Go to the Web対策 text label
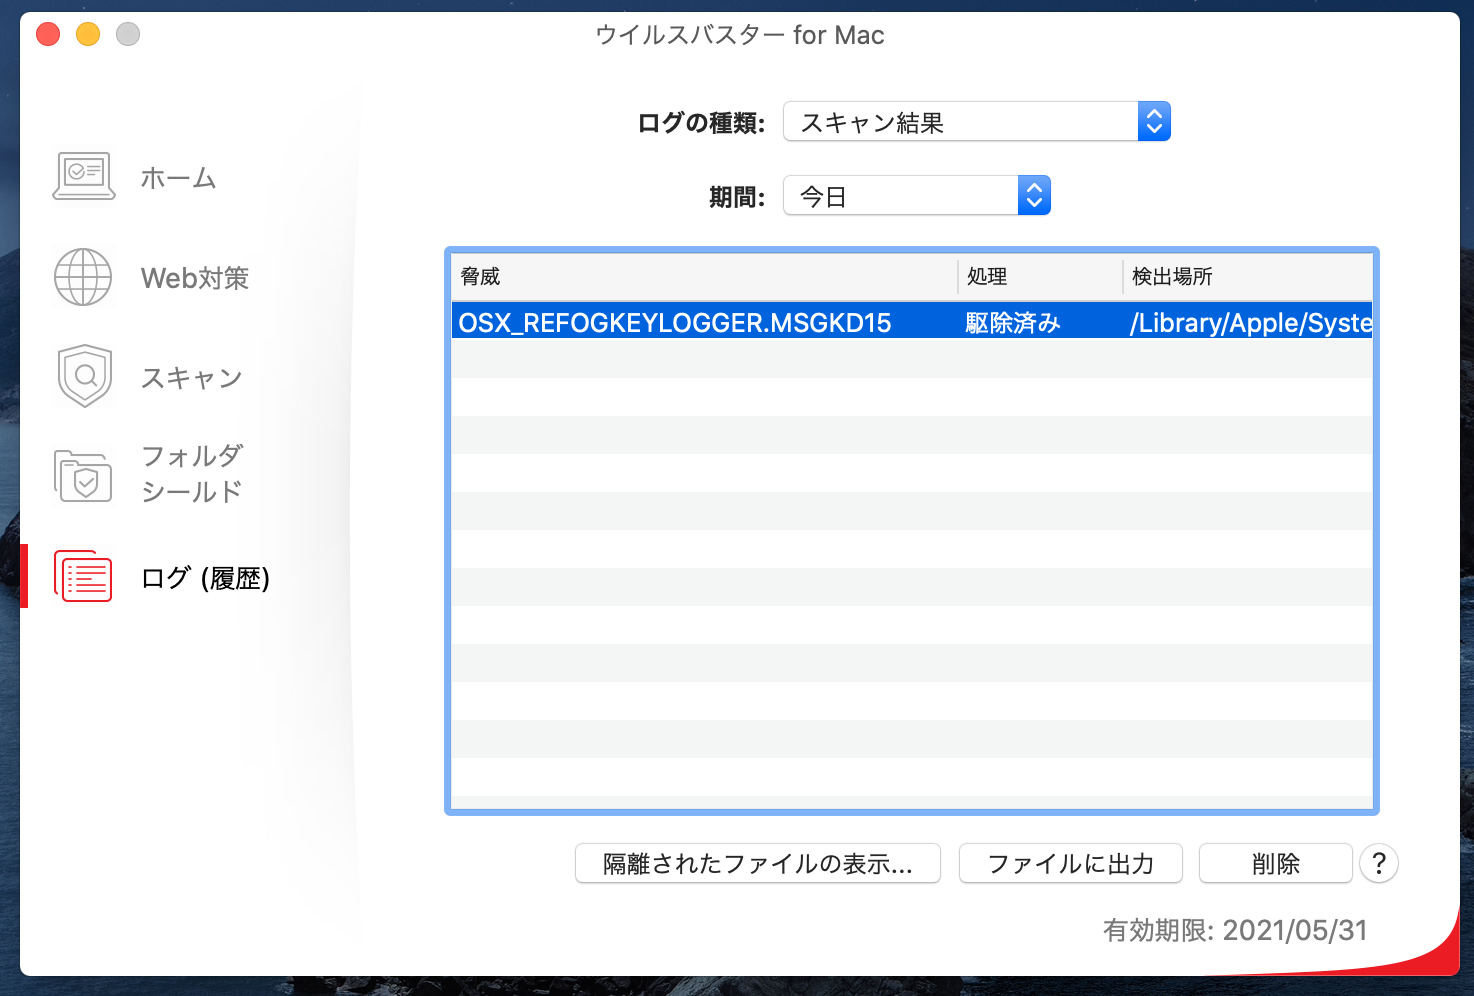1474x996 pixels. (x=195, y=278)
